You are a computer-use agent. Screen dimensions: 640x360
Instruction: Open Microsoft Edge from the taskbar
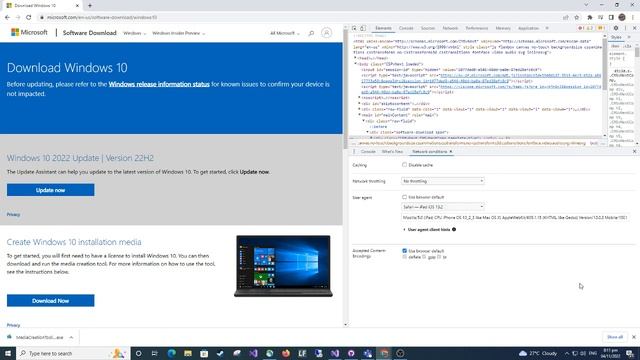(171, 353)
